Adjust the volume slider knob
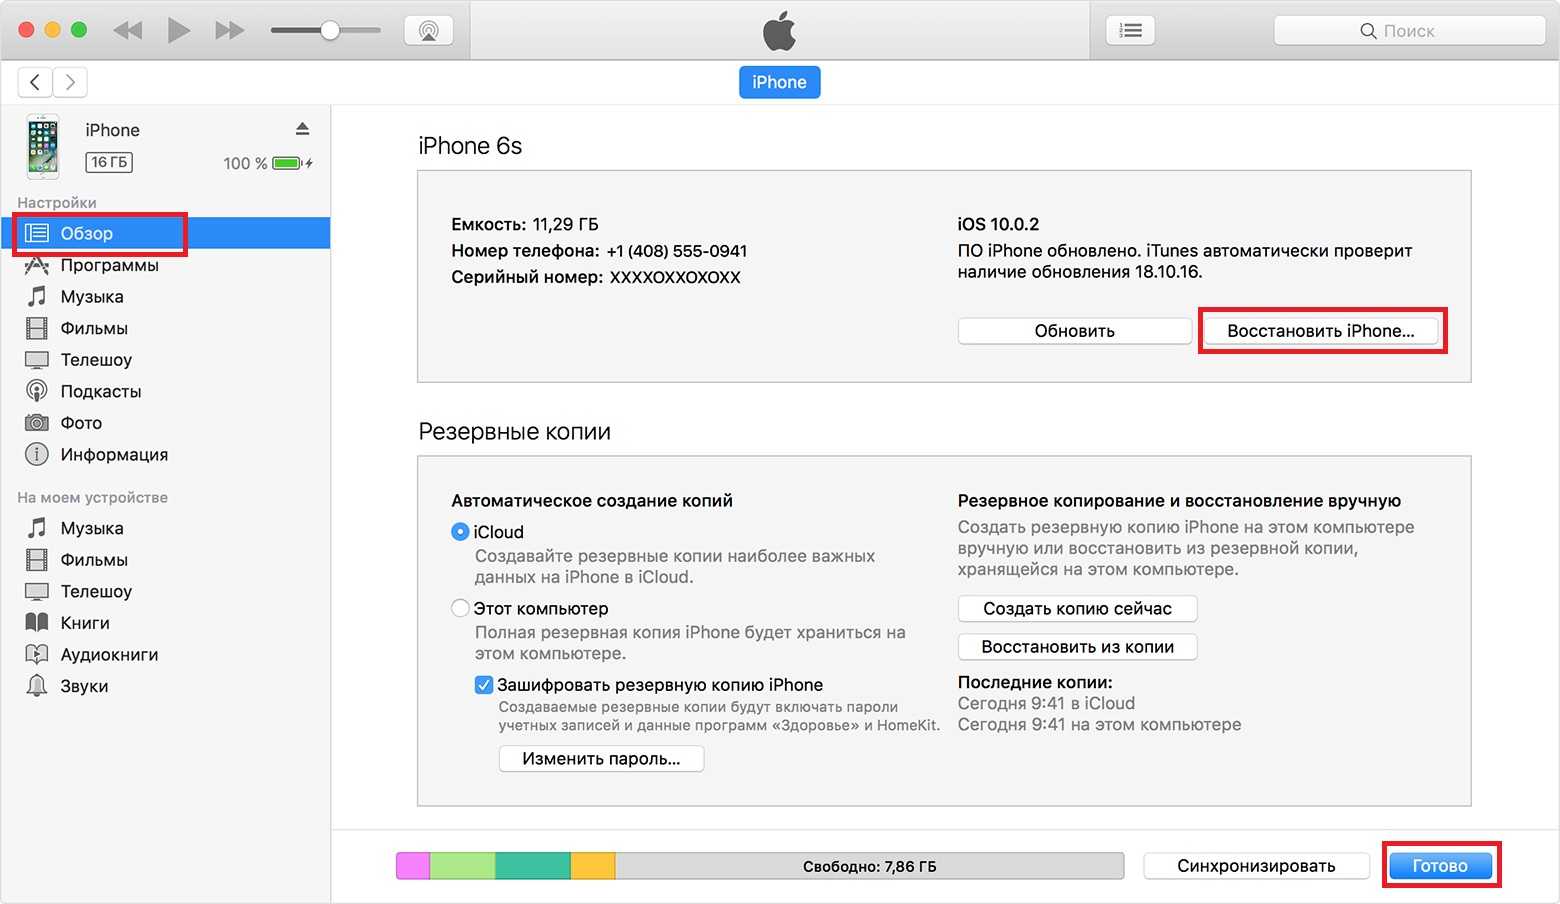1560x904 pixels. (x=329, y=30)
